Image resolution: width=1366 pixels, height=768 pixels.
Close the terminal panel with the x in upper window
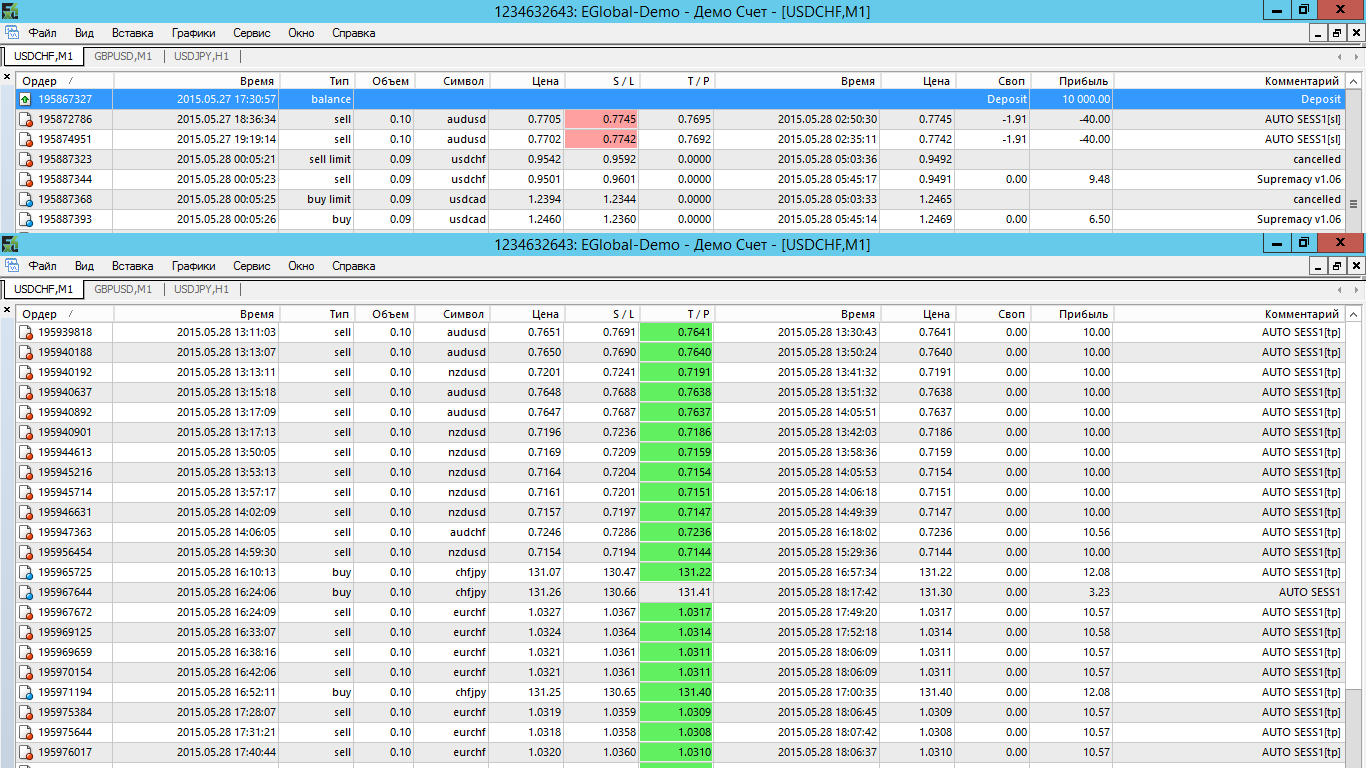pos(7,77)
